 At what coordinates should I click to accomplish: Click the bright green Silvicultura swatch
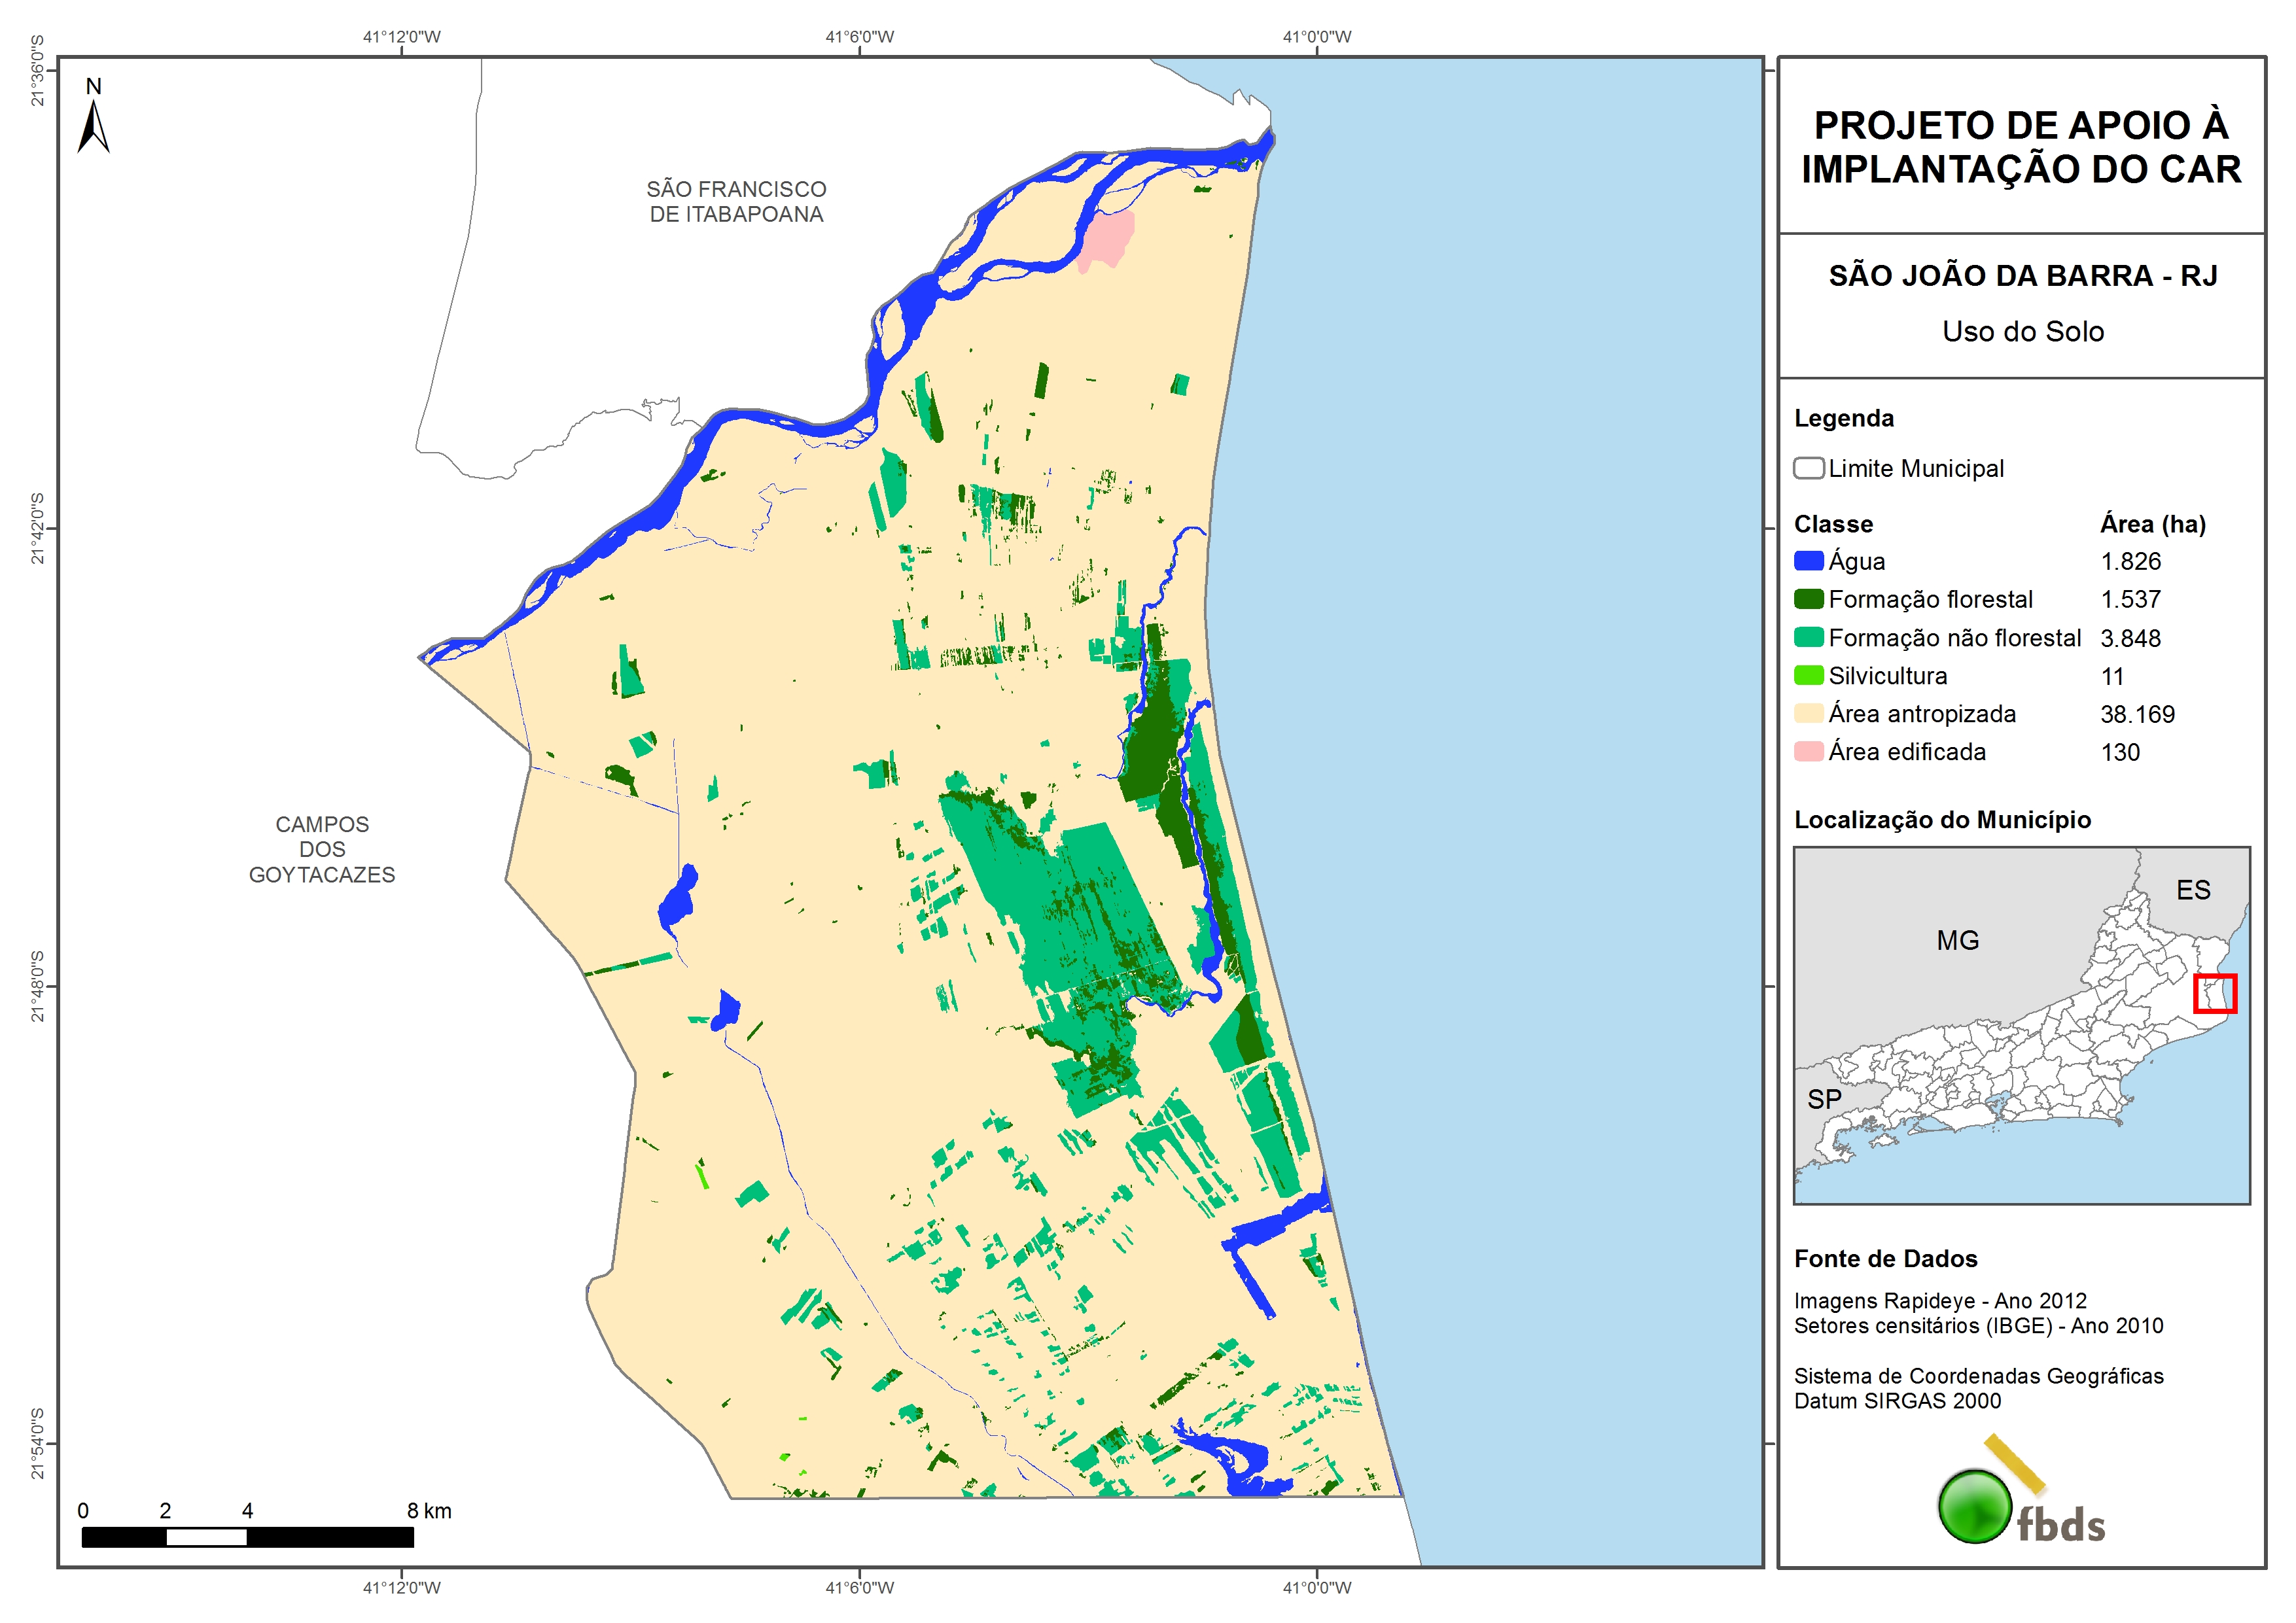(x=1808, y=675)
